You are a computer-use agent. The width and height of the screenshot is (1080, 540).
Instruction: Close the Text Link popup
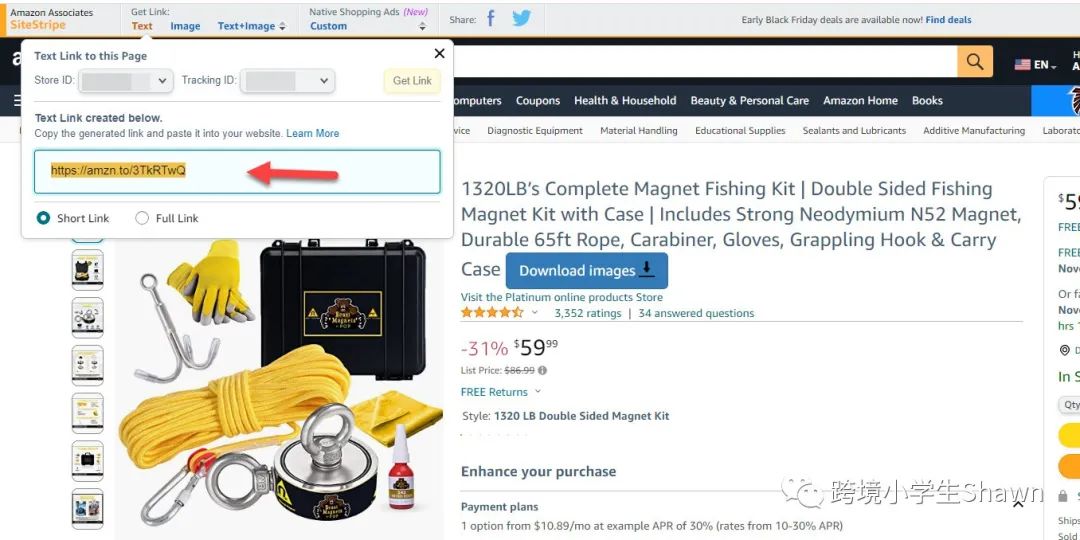[x=439, y=54]
